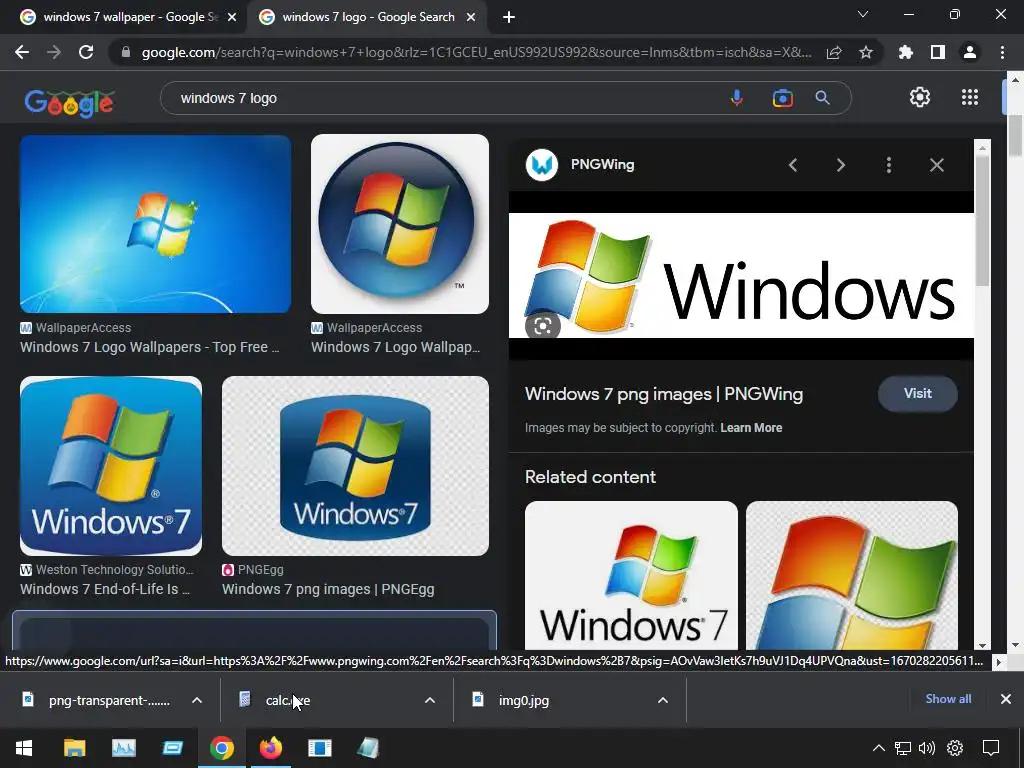Screen dimensions: 1024x768
Task: Click the preview panel scrollbar thumb
Action: click(982, 219)
